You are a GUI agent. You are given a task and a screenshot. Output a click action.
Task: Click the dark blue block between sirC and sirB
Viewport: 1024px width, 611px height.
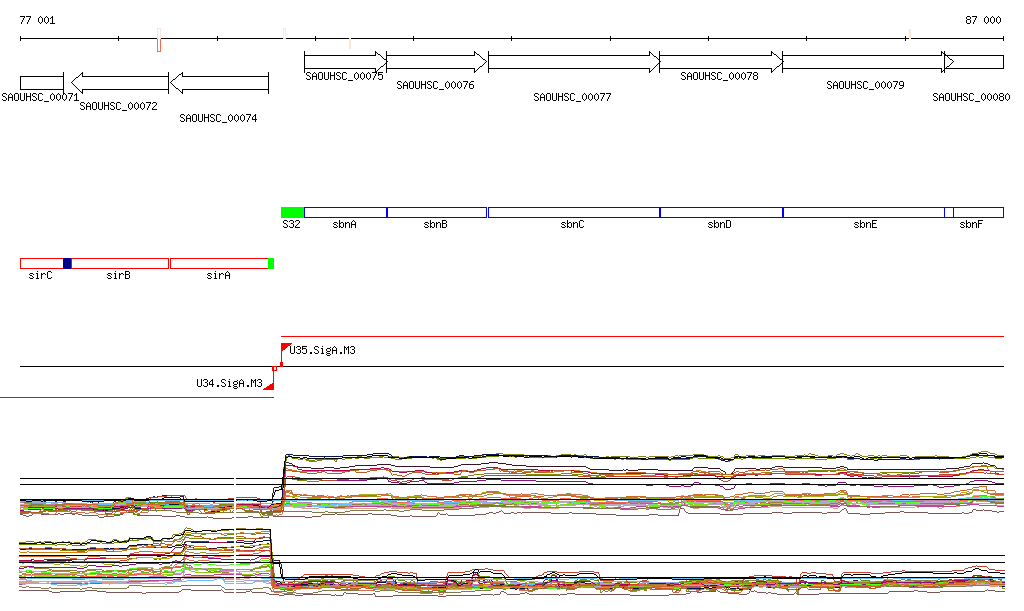click(67, 263)
